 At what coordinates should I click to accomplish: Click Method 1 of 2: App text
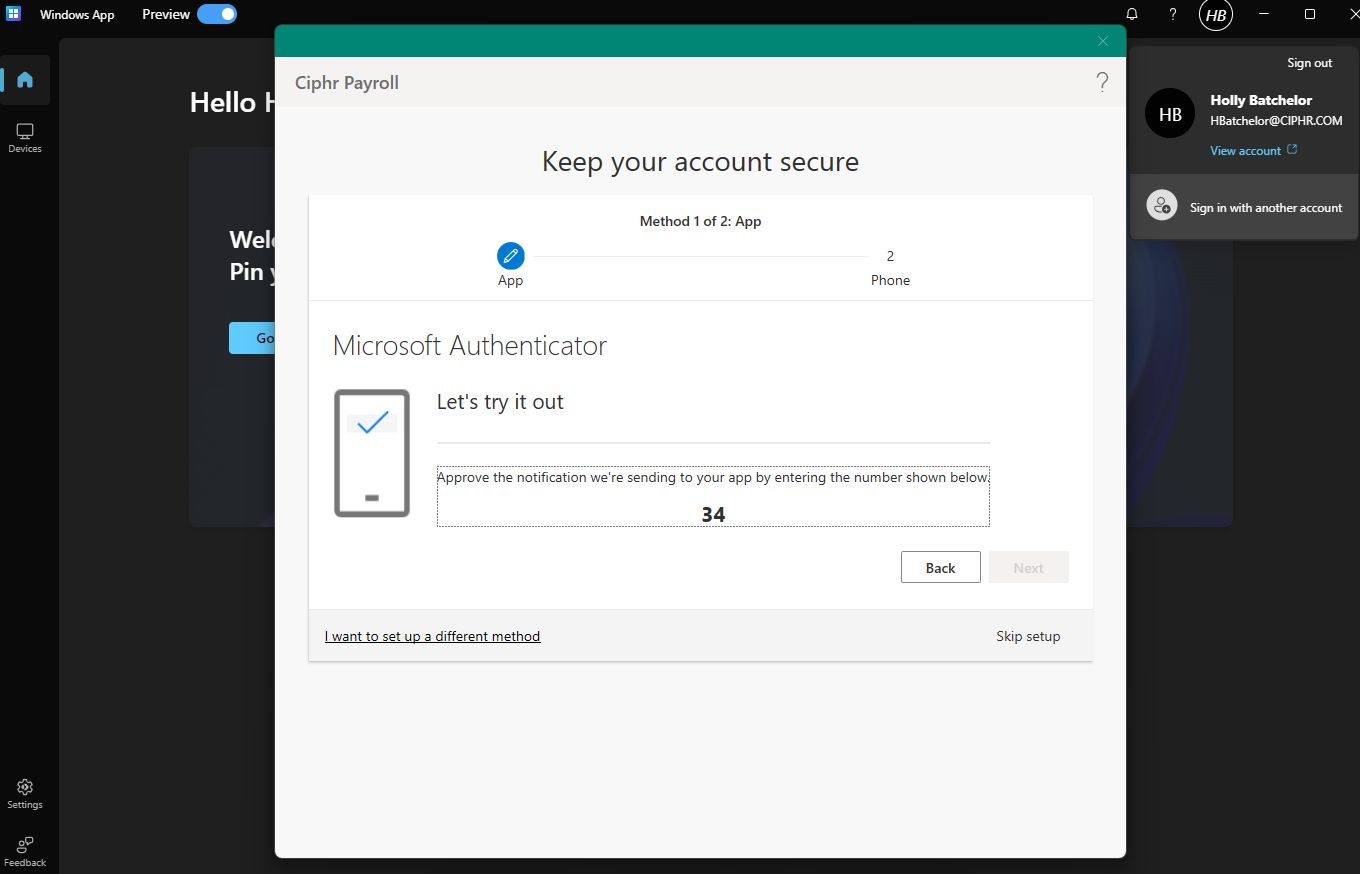pyautogui.click(x=700, y=221)
